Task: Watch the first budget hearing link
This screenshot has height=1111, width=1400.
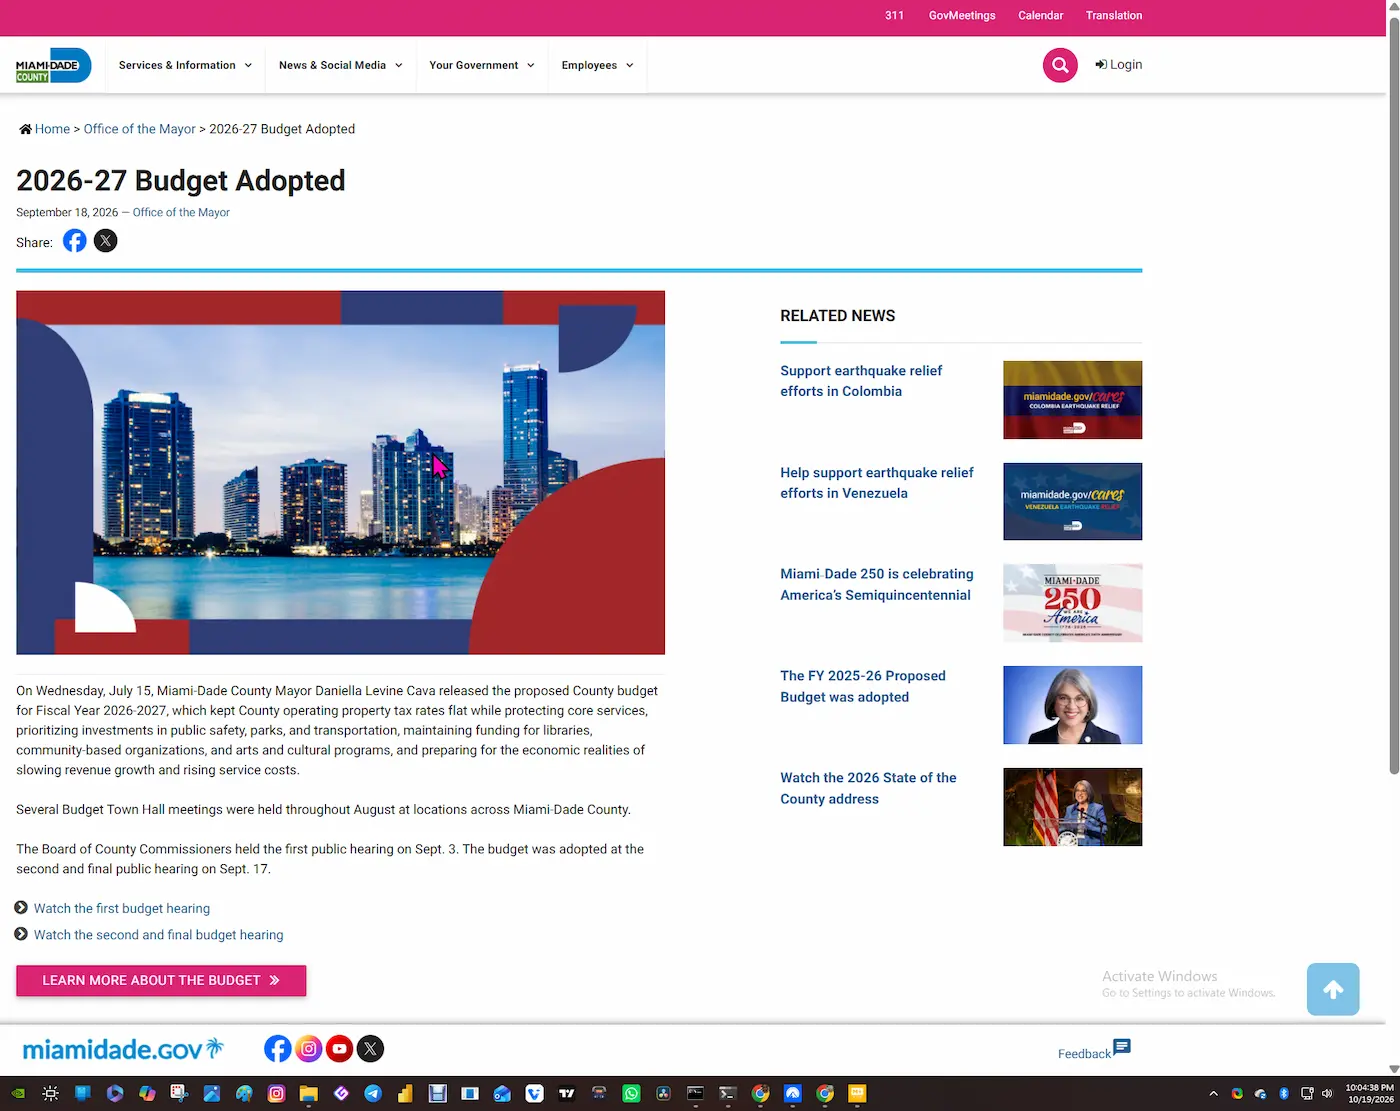Action: click(122, 908)
